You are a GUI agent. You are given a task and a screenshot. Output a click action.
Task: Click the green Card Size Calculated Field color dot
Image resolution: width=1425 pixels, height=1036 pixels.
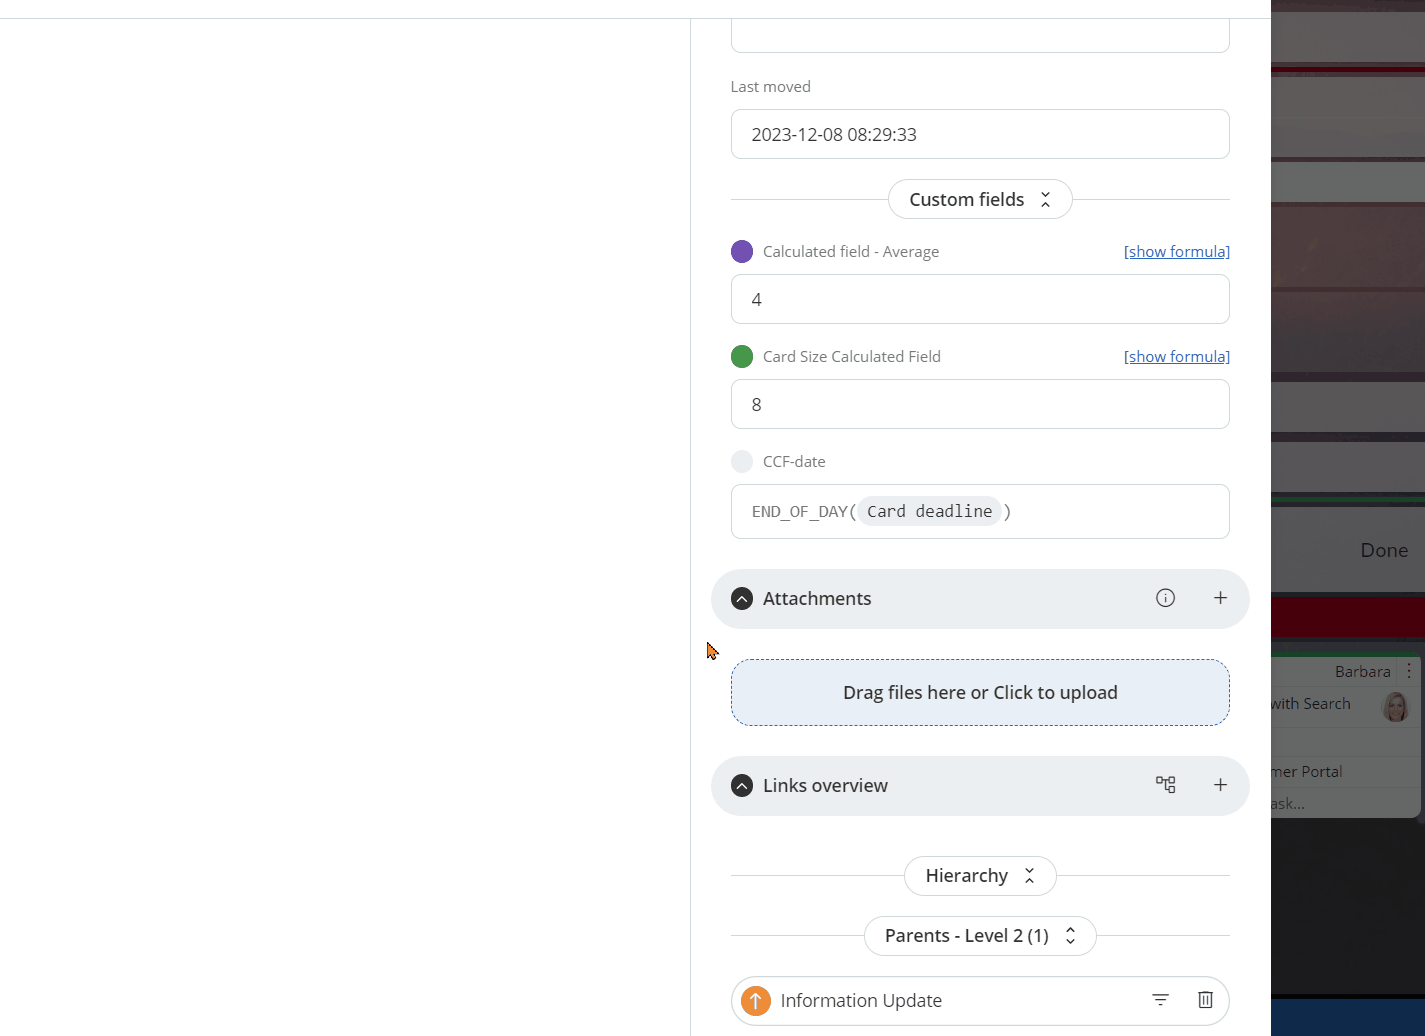click(x=742, y=357)
